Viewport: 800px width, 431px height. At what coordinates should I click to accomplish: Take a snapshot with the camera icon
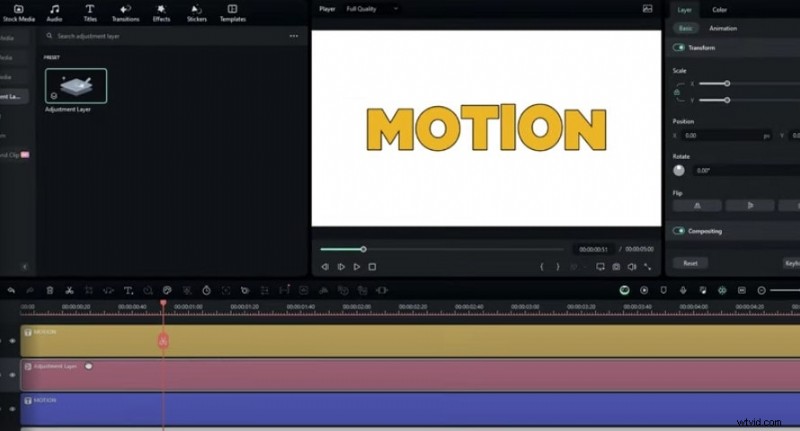pos(616,267)
